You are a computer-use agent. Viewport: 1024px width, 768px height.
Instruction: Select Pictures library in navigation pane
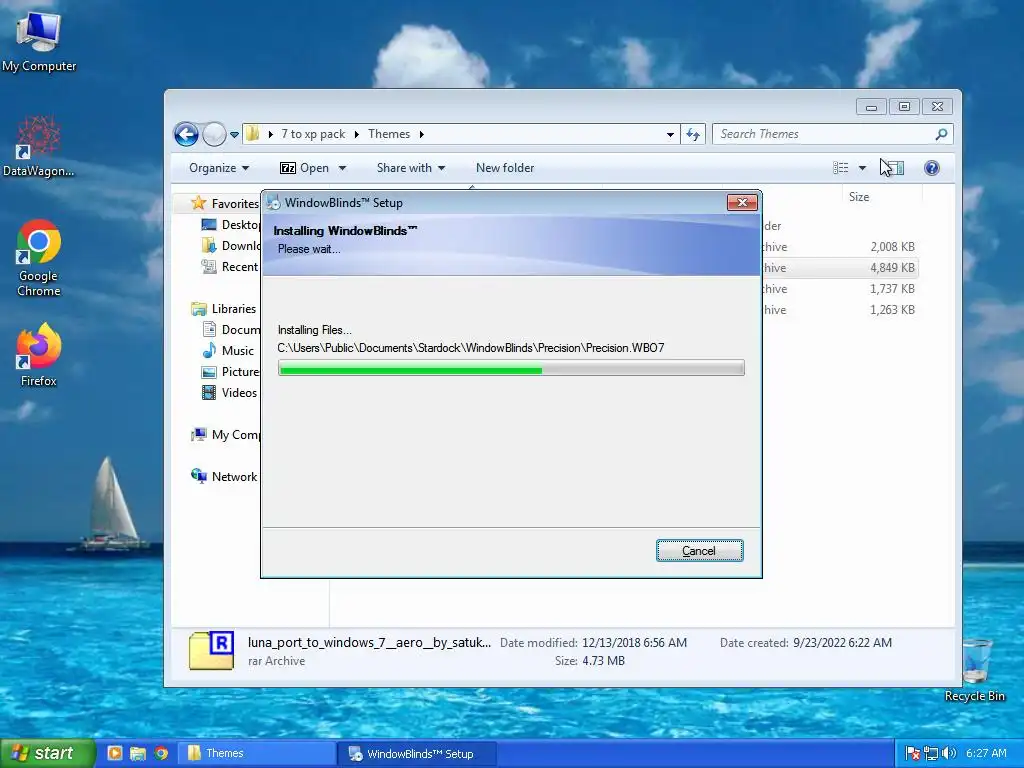231,372
